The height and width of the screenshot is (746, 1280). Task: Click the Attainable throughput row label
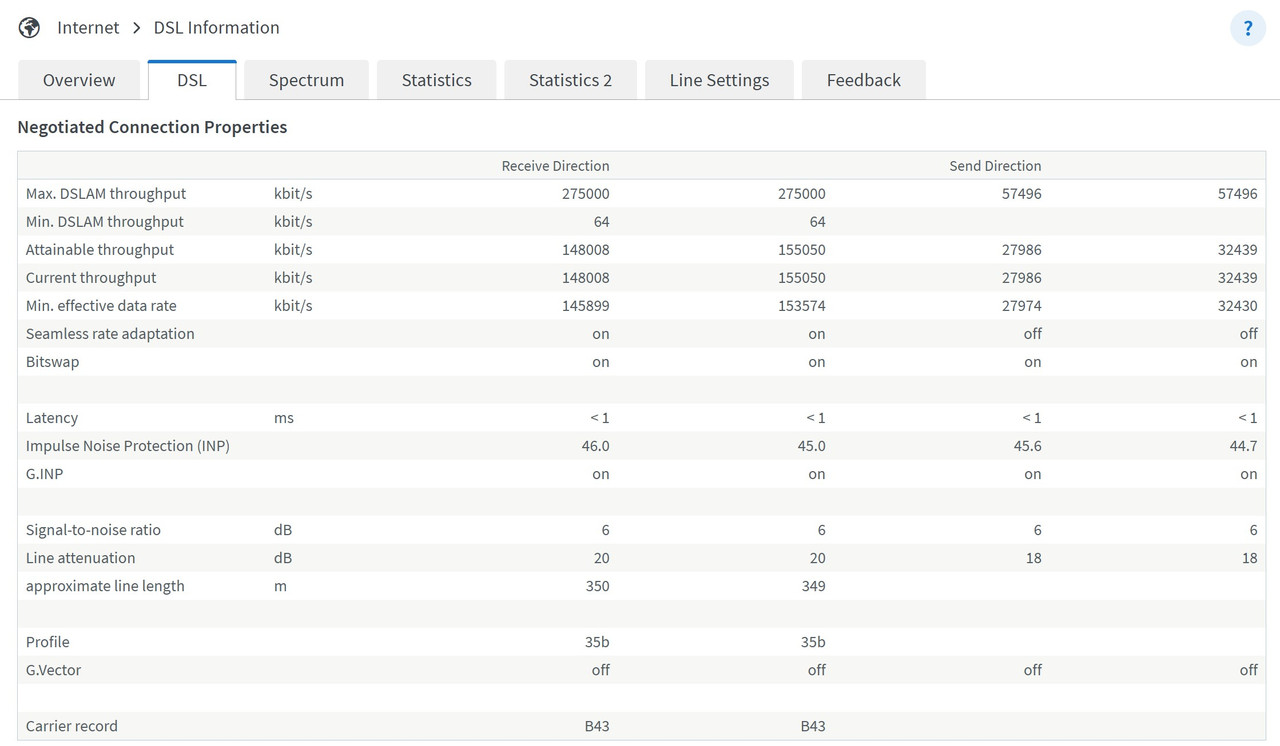coord(100,250)
